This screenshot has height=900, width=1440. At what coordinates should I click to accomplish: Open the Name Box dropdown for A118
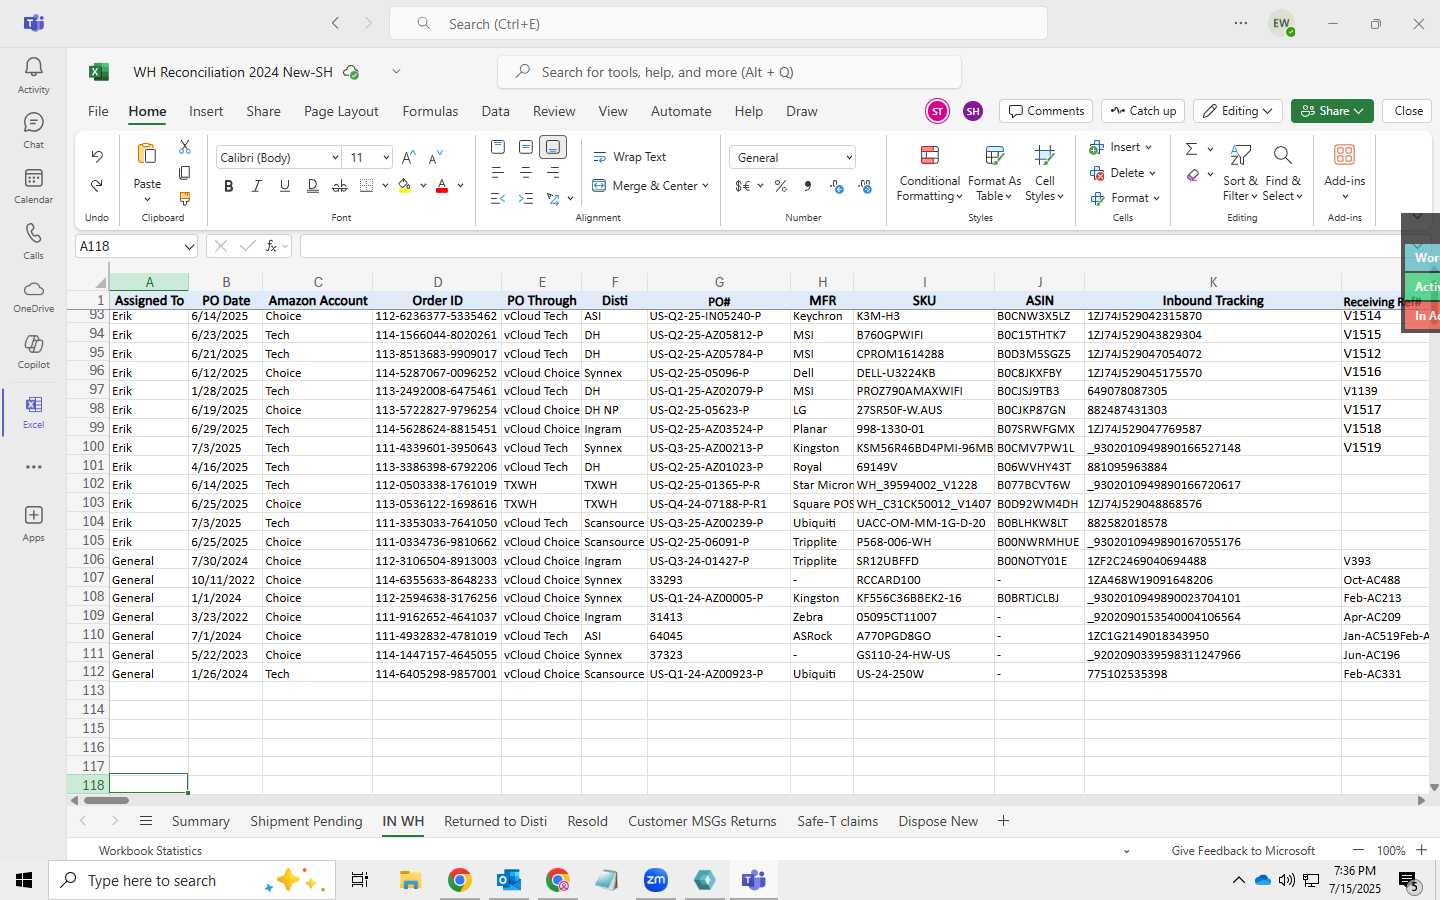[189, 246]
